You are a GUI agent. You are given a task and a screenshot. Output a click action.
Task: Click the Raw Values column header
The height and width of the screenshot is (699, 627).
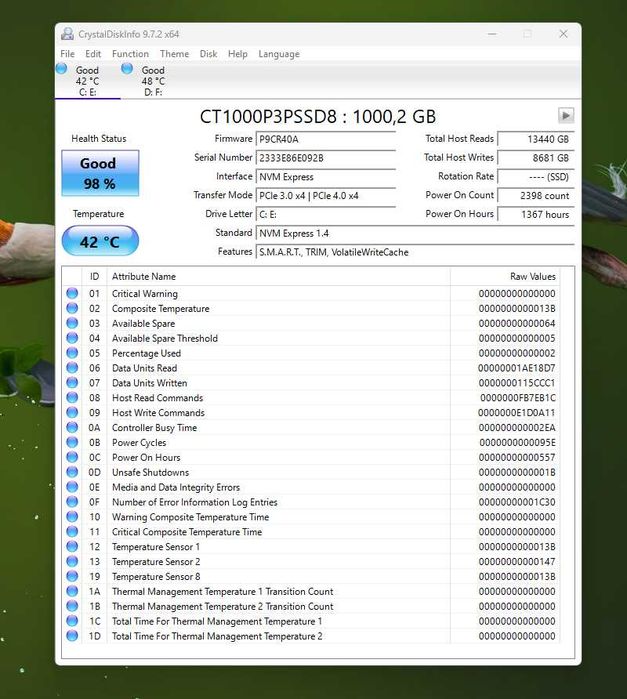tap(505, 276)
